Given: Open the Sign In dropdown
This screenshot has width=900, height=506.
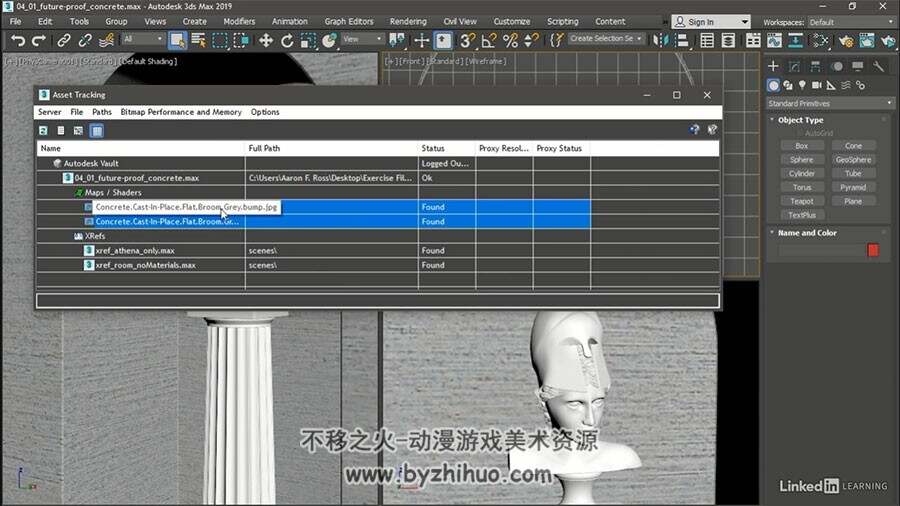Looking at the screenshot, I should click(x=711, y=22).
